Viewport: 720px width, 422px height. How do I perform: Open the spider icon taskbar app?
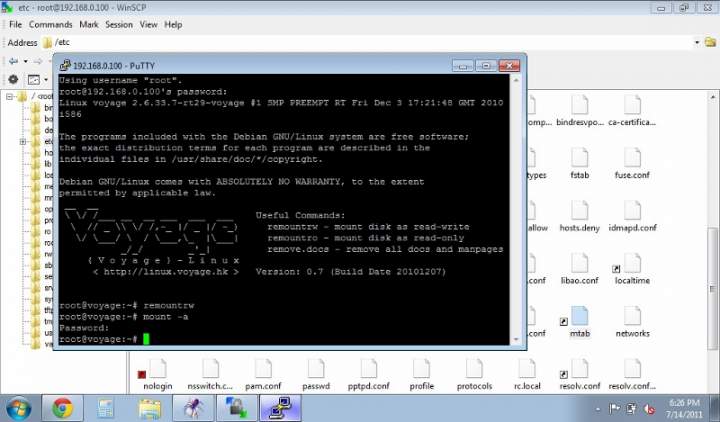pos(193,408)
